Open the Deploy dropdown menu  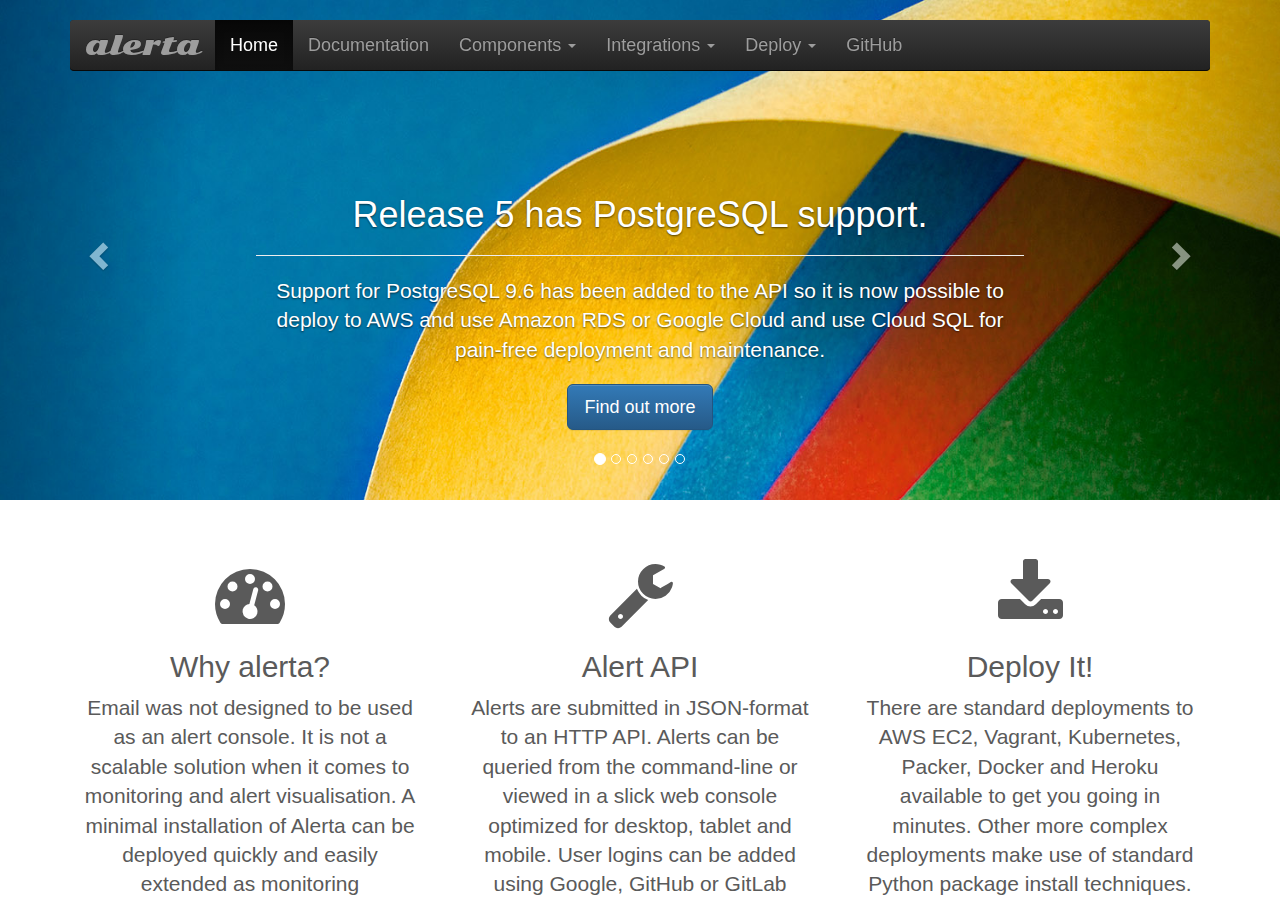780,45
